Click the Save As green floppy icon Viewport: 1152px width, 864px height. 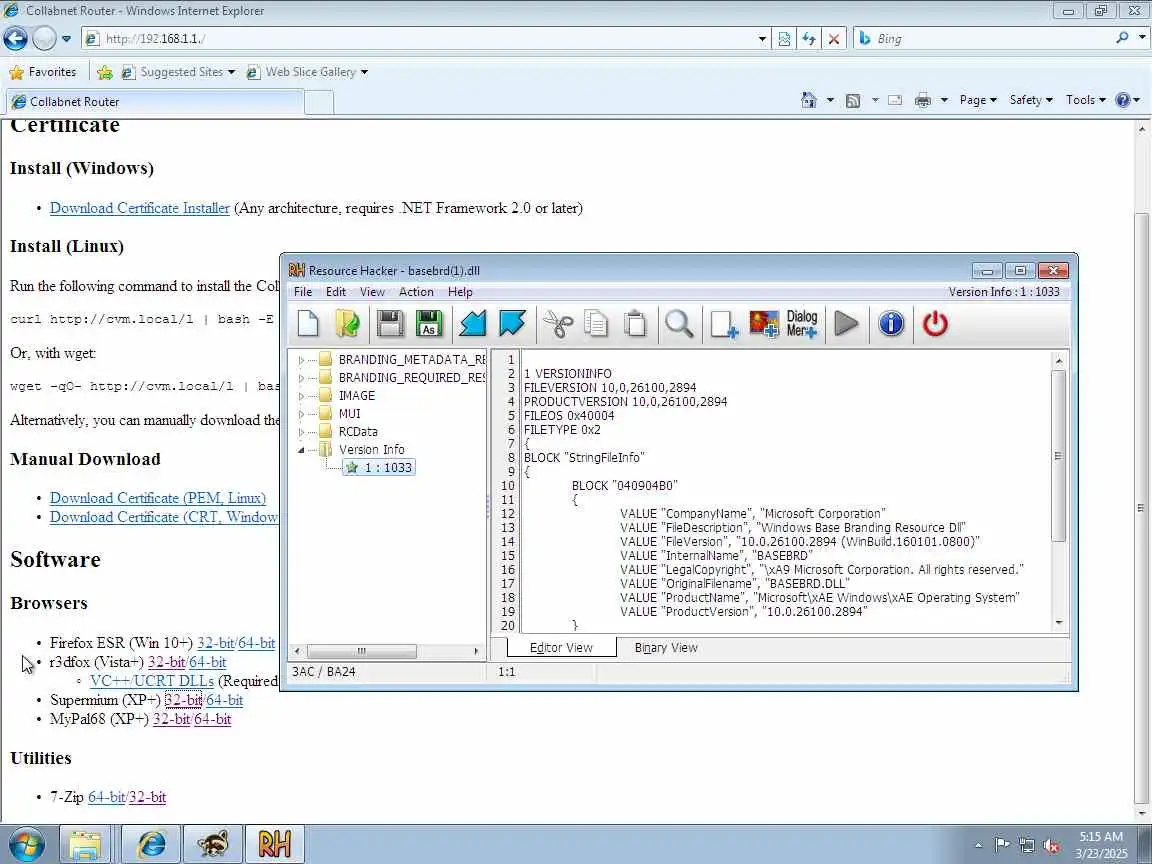click(x=429, y=323)
